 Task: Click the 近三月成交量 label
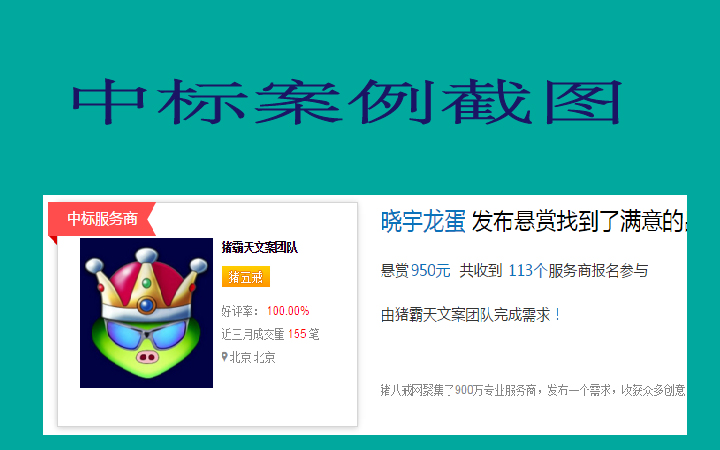point(253,334)
